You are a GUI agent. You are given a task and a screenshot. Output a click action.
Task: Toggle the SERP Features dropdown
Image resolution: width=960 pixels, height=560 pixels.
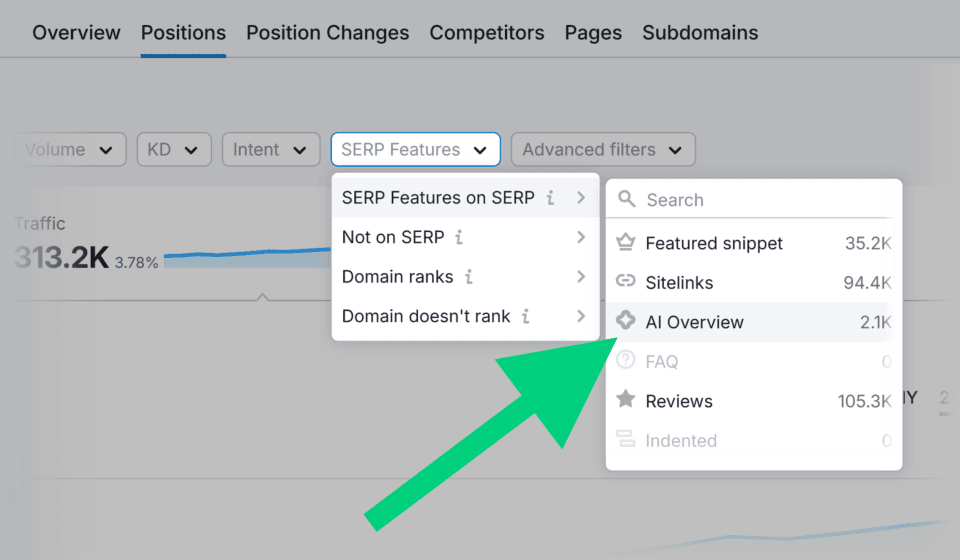(x=415, y=150)
